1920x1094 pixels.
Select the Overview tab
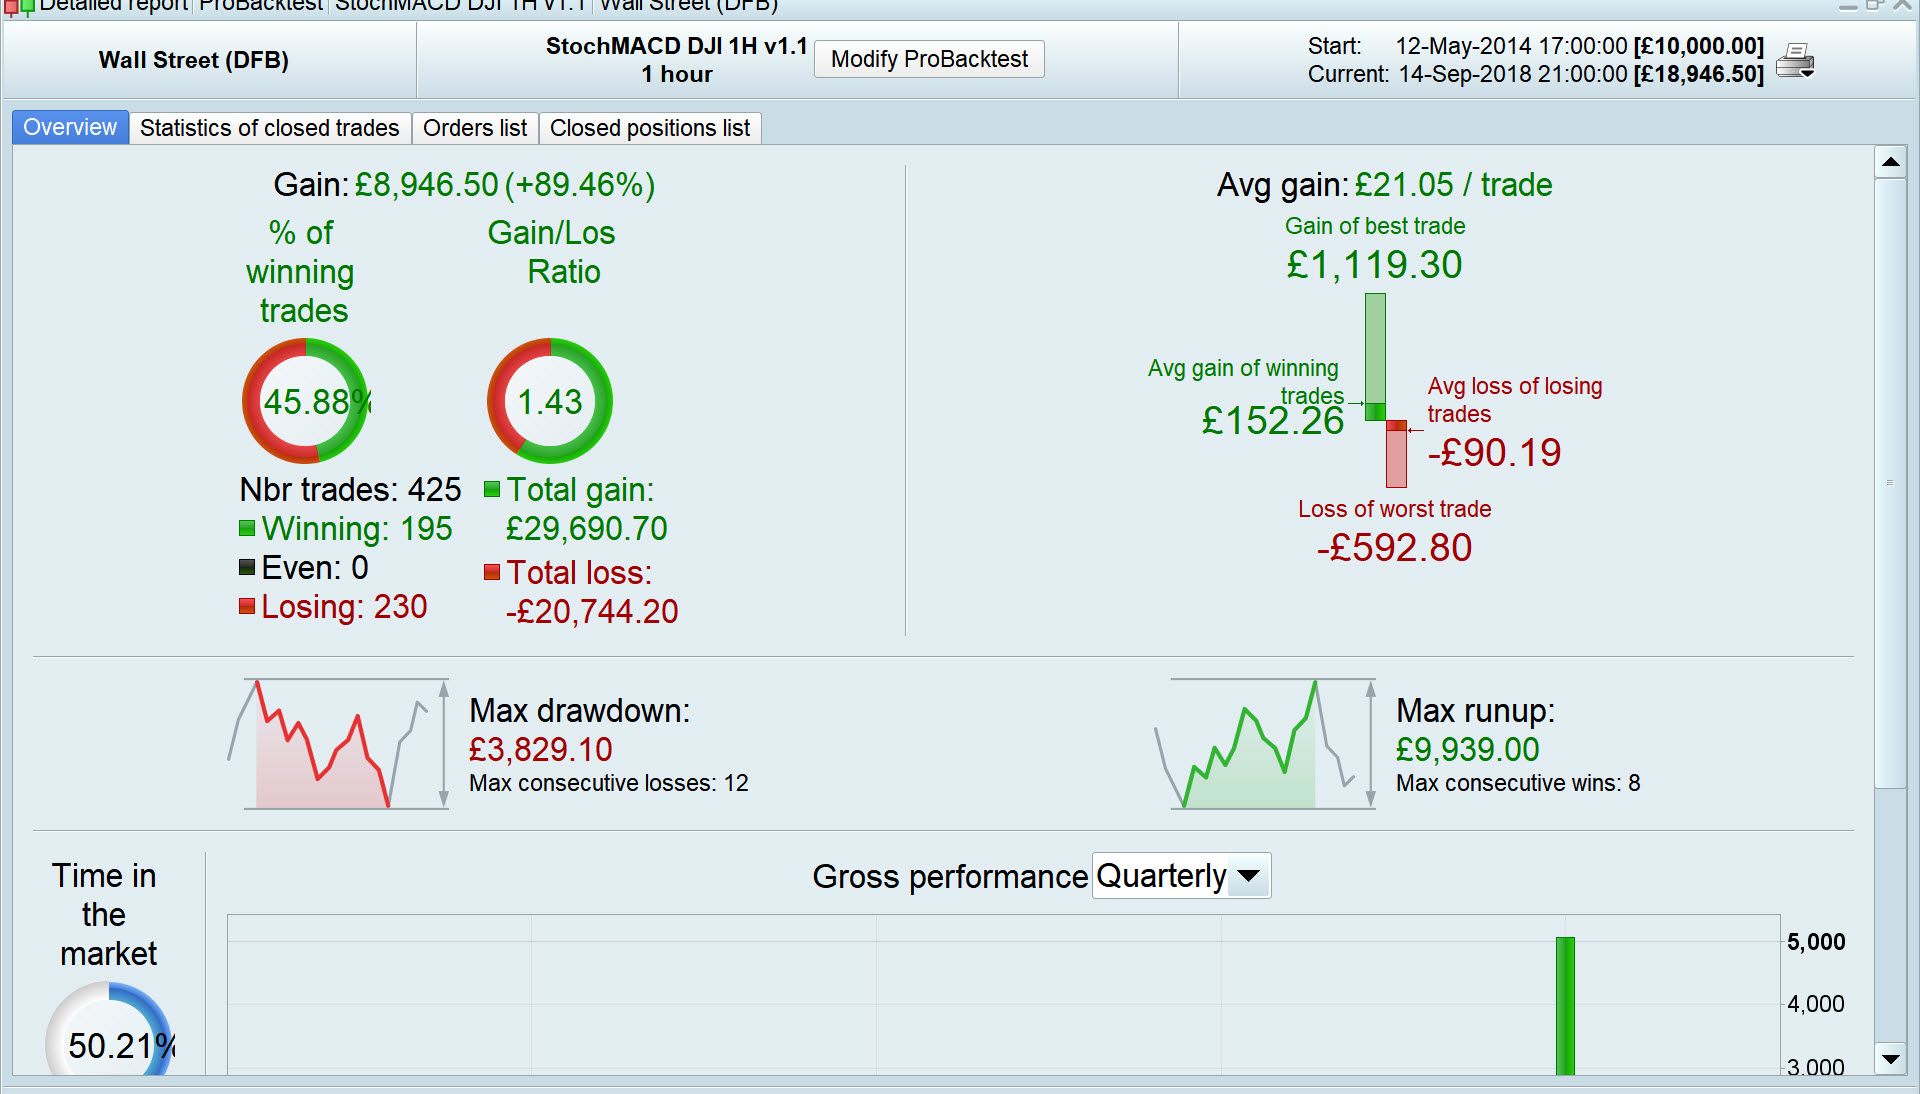70,128
